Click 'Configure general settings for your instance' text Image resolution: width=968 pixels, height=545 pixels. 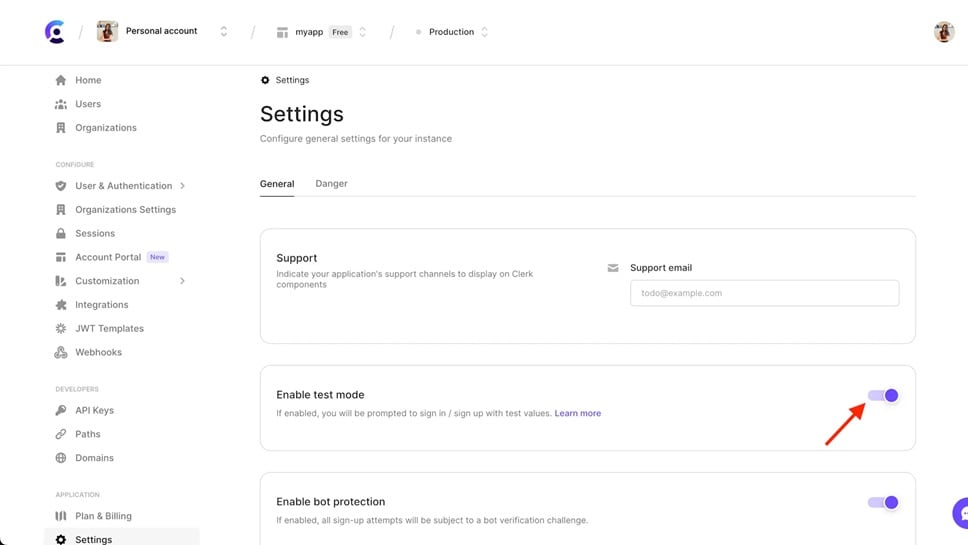tap(356, 139)
